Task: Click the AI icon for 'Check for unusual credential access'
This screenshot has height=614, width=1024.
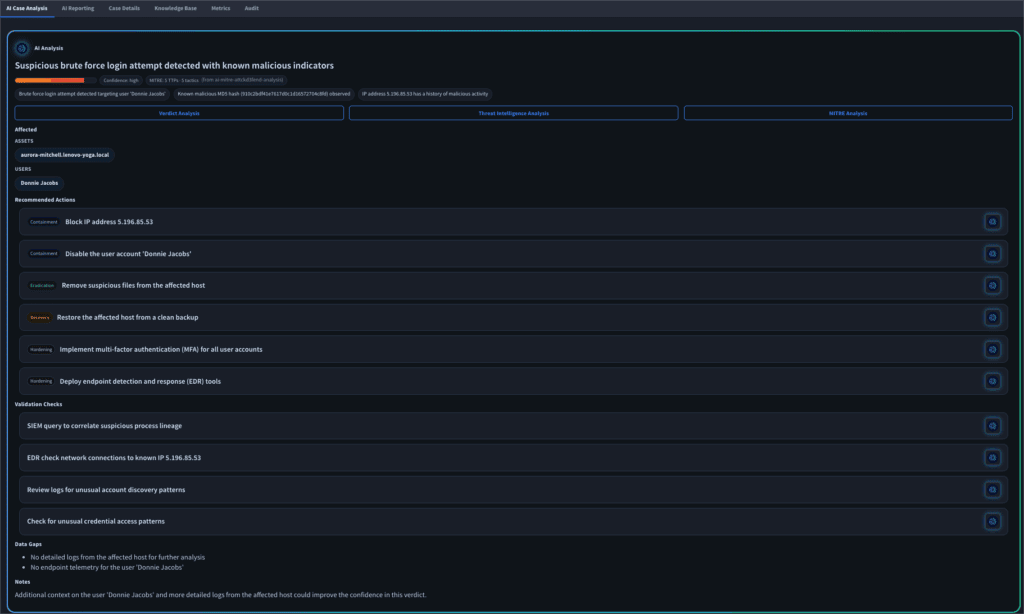Action: point(992,521)
